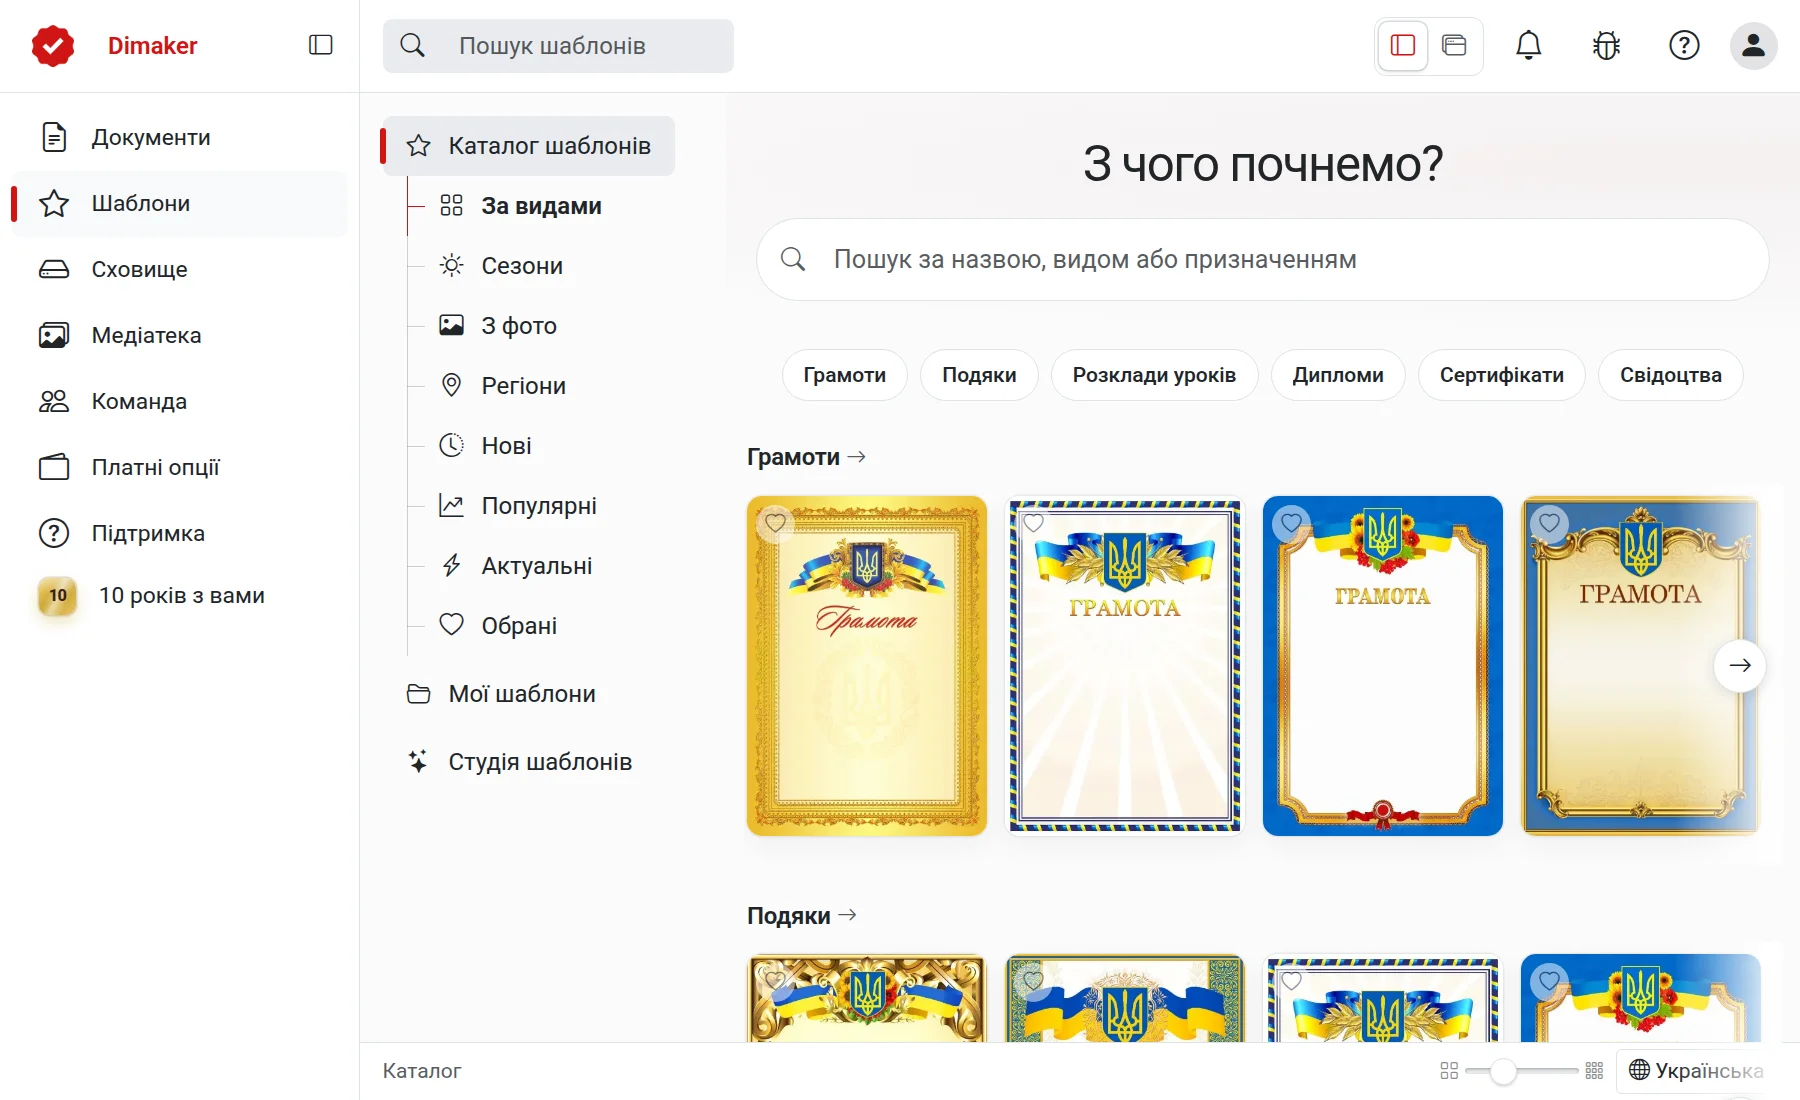Favorite the striped-border ГРАМОТА template

(x=1034, y=522)
